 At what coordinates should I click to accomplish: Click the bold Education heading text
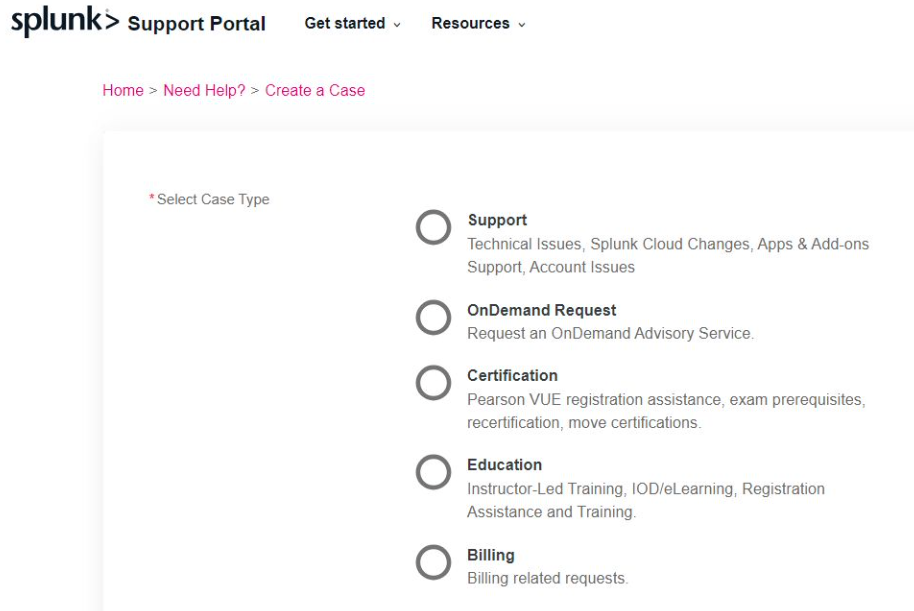[504, 465]
